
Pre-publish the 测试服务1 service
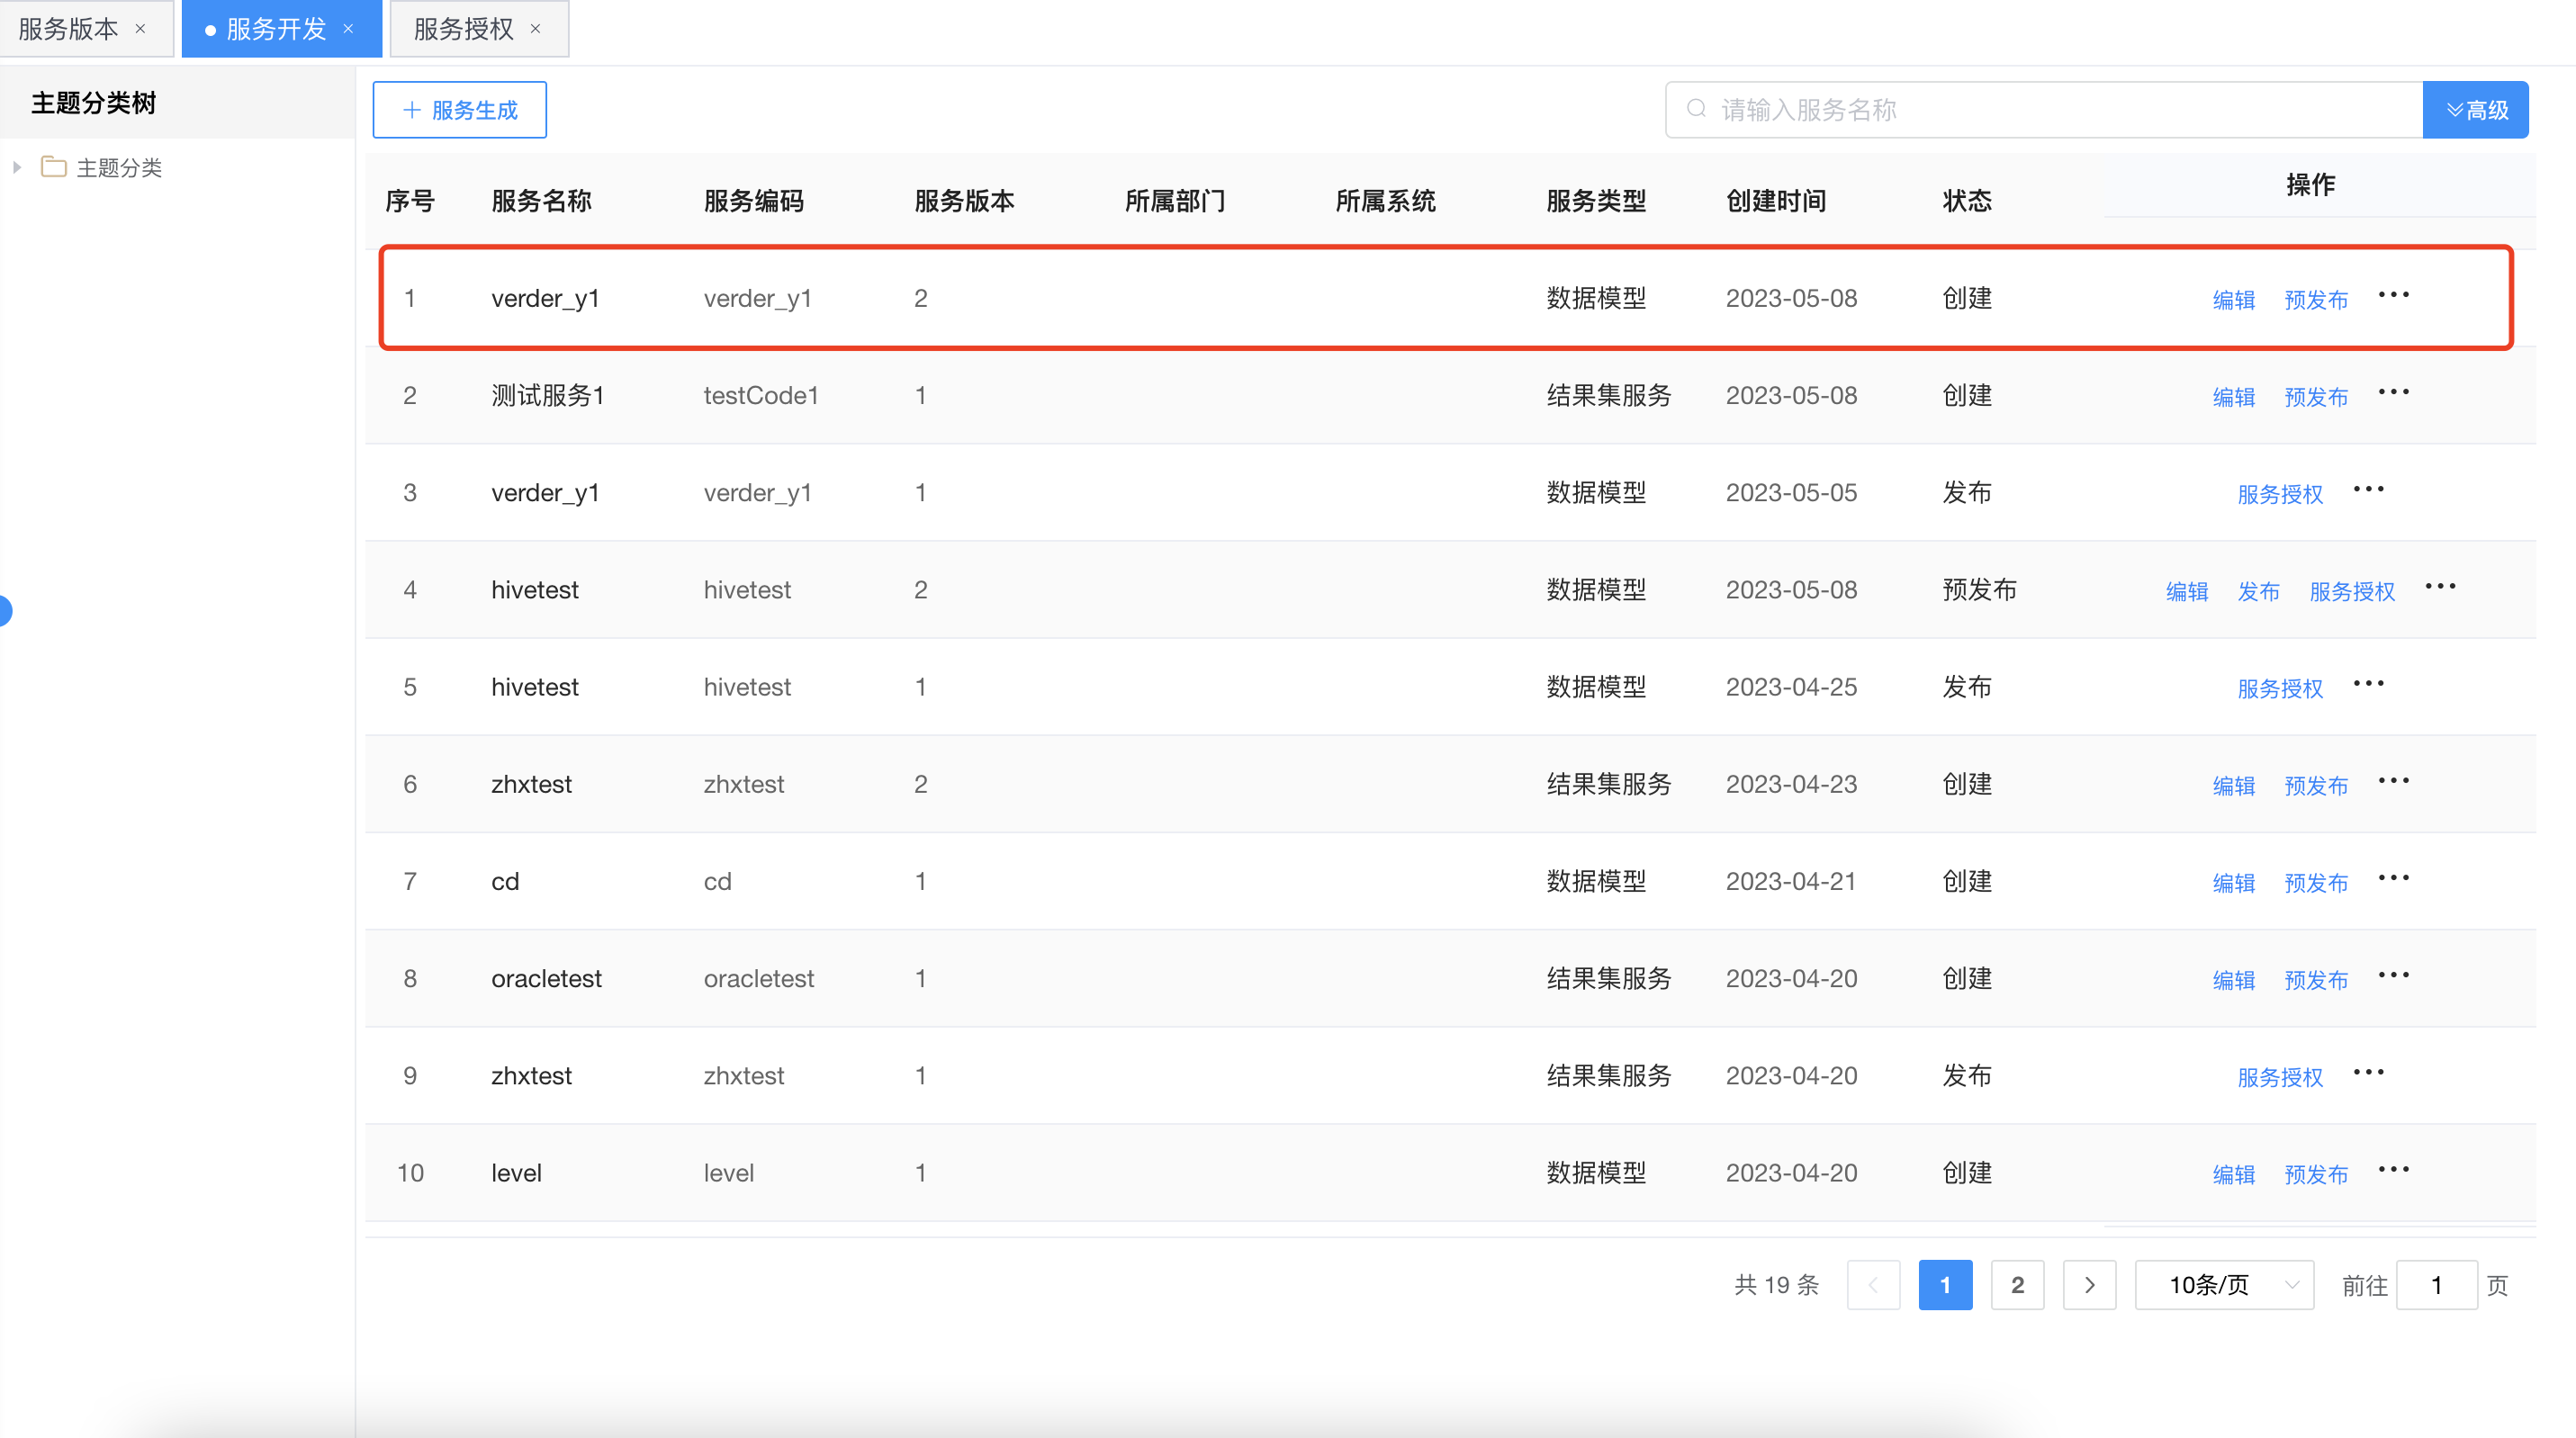[x=2316, y=396]
